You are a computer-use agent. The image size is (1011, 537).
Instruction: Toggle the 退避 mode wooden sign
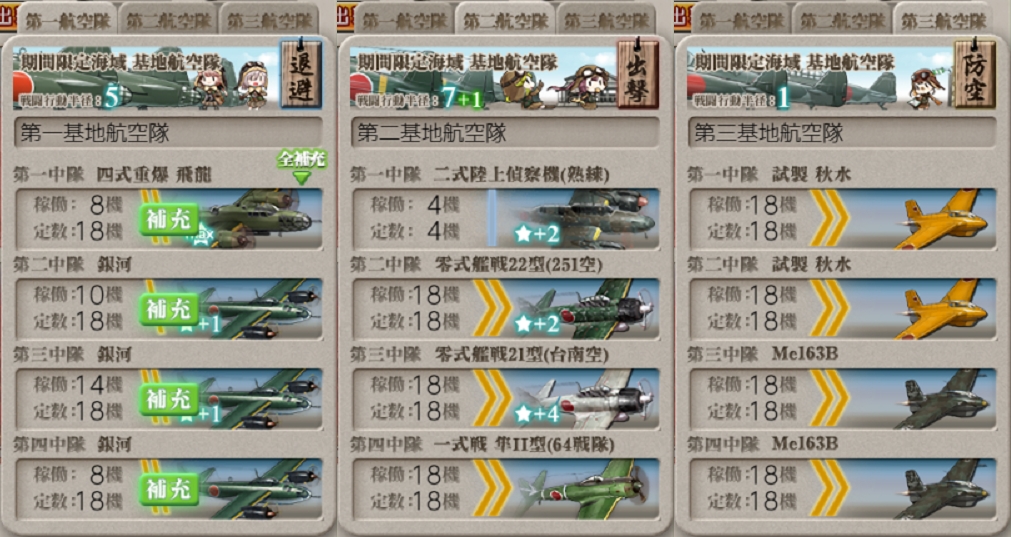300,74
